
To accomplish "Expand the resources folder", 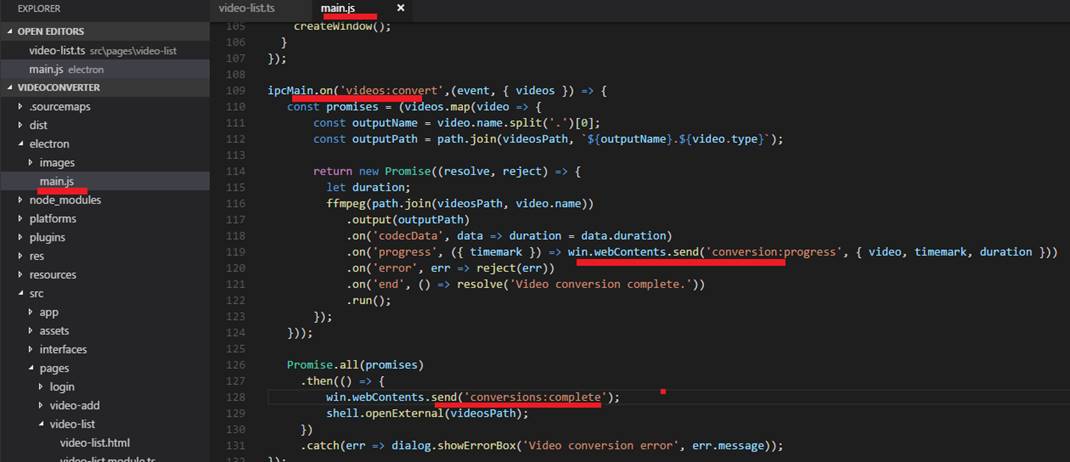I will coord(52,274).
